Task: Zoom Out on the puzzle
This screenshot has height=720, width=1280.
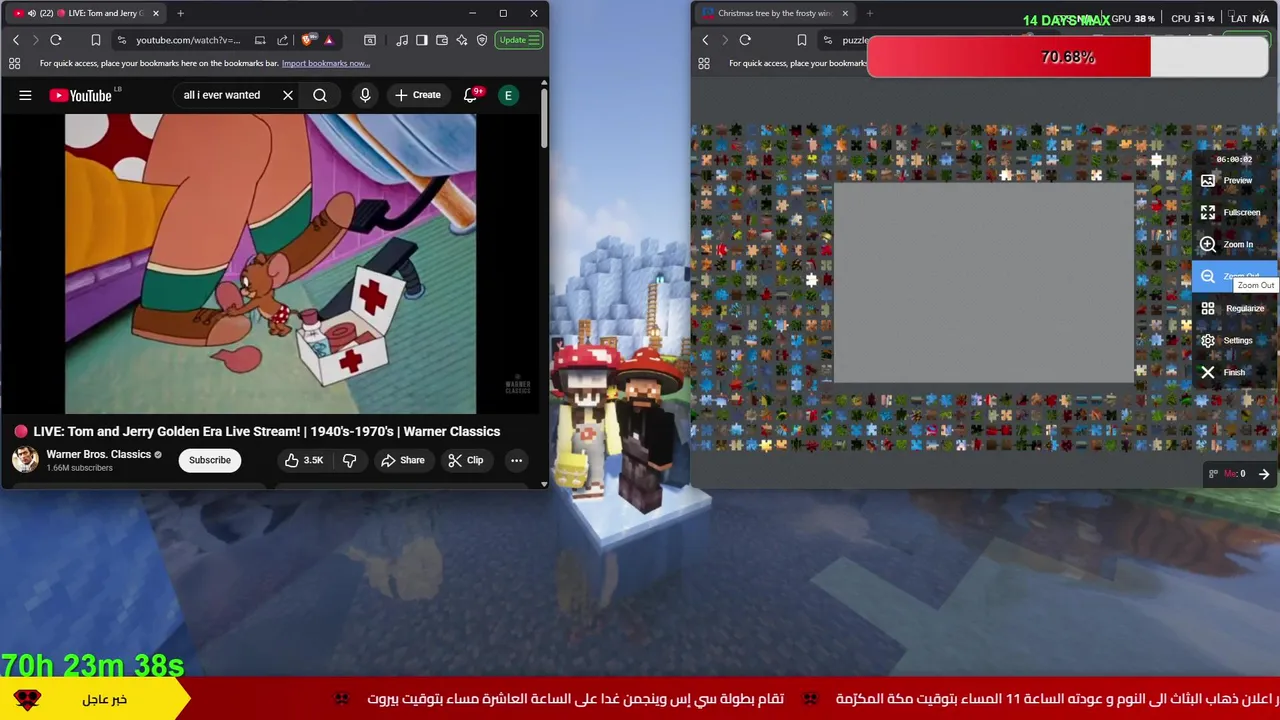Action: (x=1233, y=276)
